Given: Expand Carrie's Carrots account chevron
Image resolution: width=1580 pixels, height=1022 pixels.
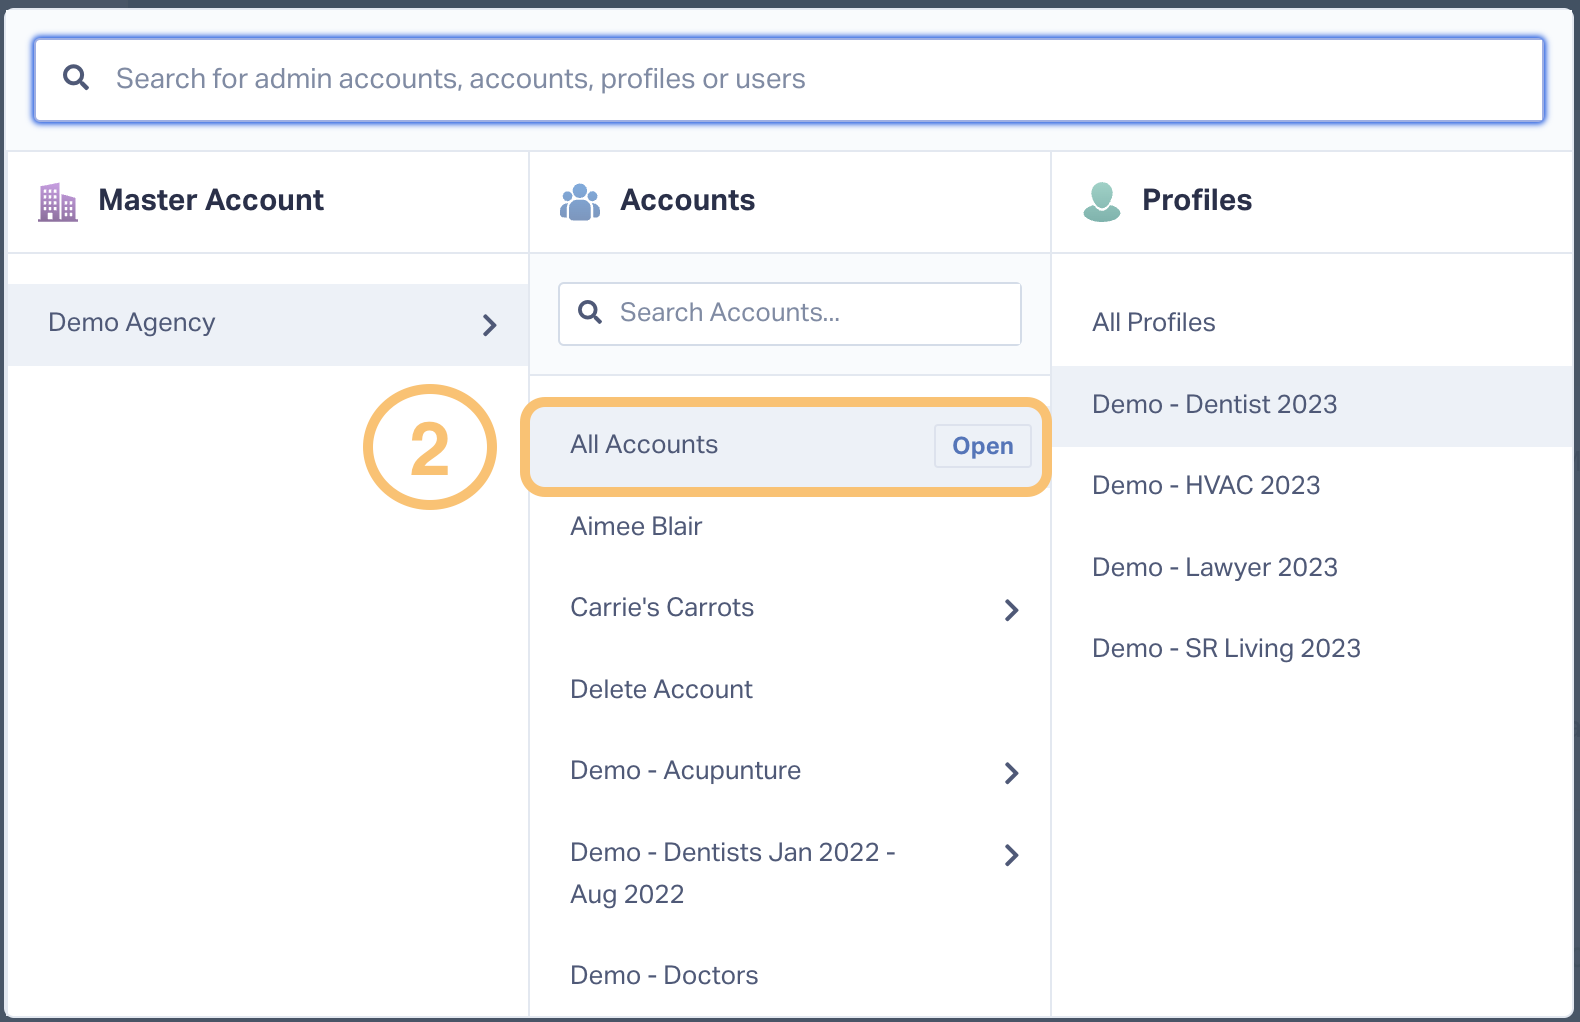Looking at the screenshot, I should point(1011,610).
